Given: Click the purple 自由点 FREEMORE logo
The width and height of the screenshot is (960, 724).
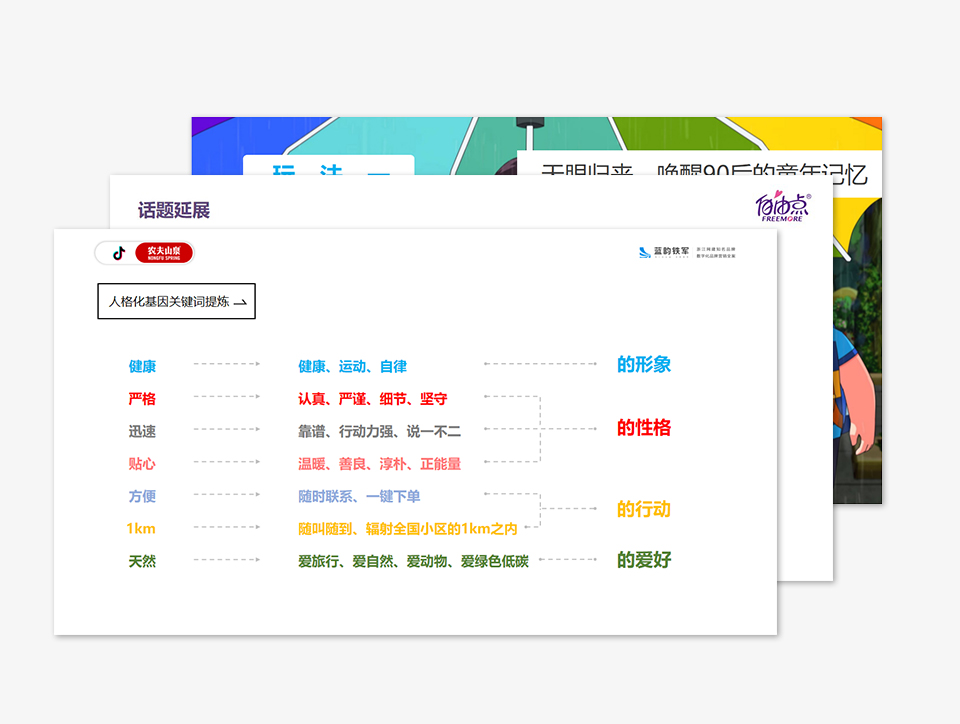Looking at the screenshot, I should (781, 206).
